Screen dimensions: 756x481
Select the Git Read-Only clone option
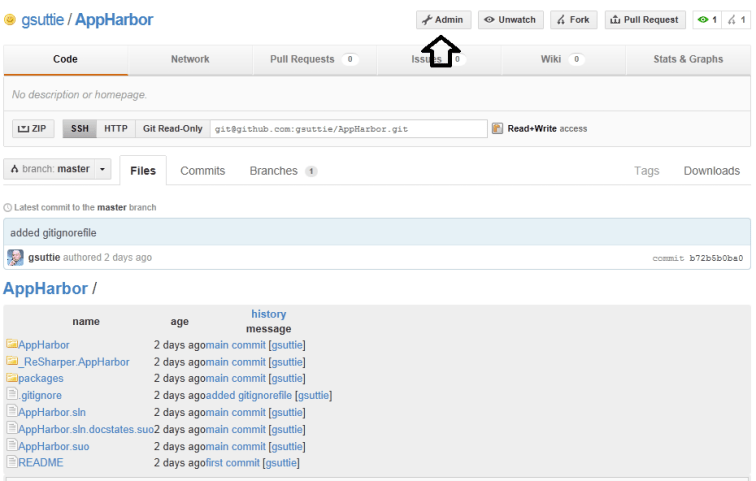173,129
